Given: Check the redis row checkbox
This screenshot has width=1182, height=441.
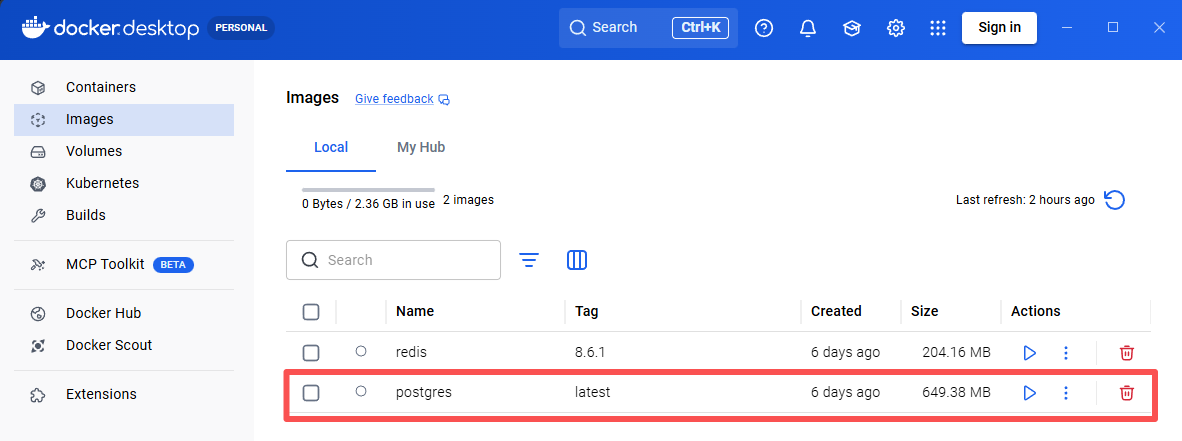Looking at the screenshot, I should (311, 352).
